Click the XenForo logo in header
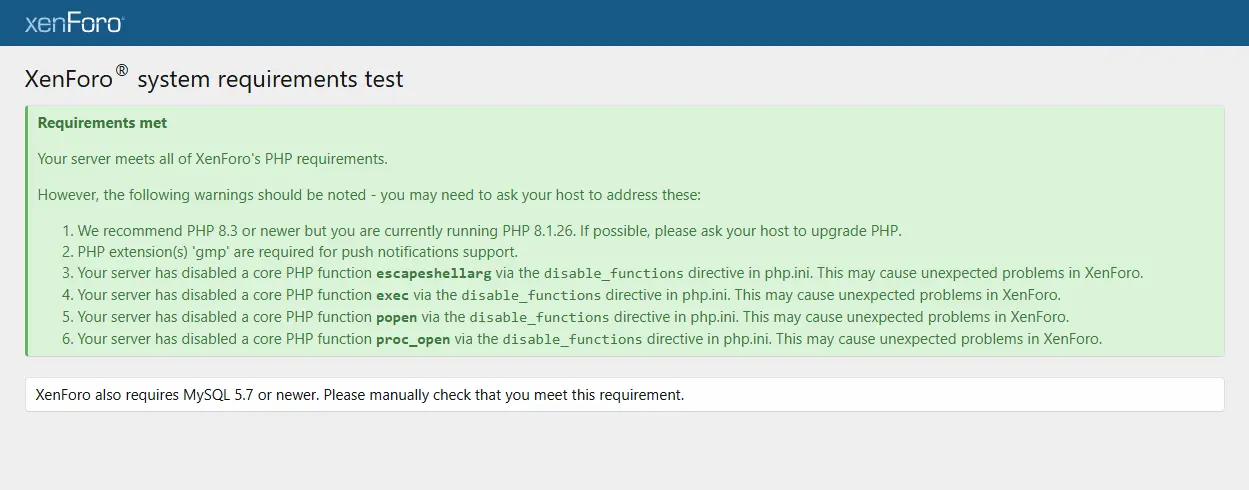The height and width of the screenshot is (490, 1249). [x=74, y=22]
